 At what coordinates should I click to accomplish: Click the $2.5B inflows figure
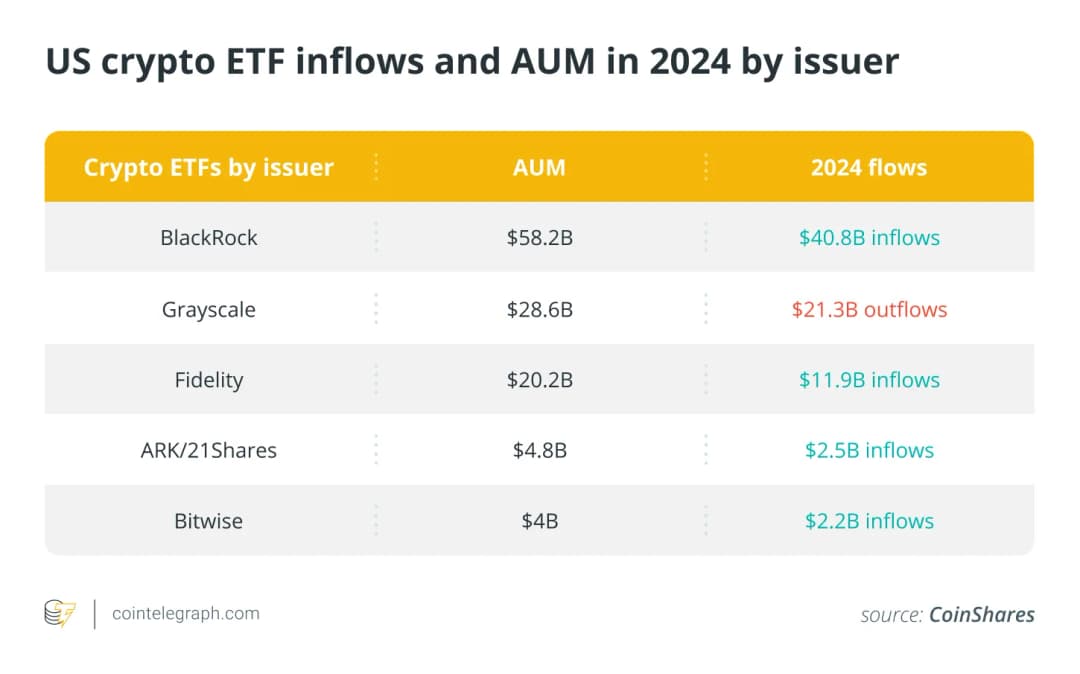point(869,450)
